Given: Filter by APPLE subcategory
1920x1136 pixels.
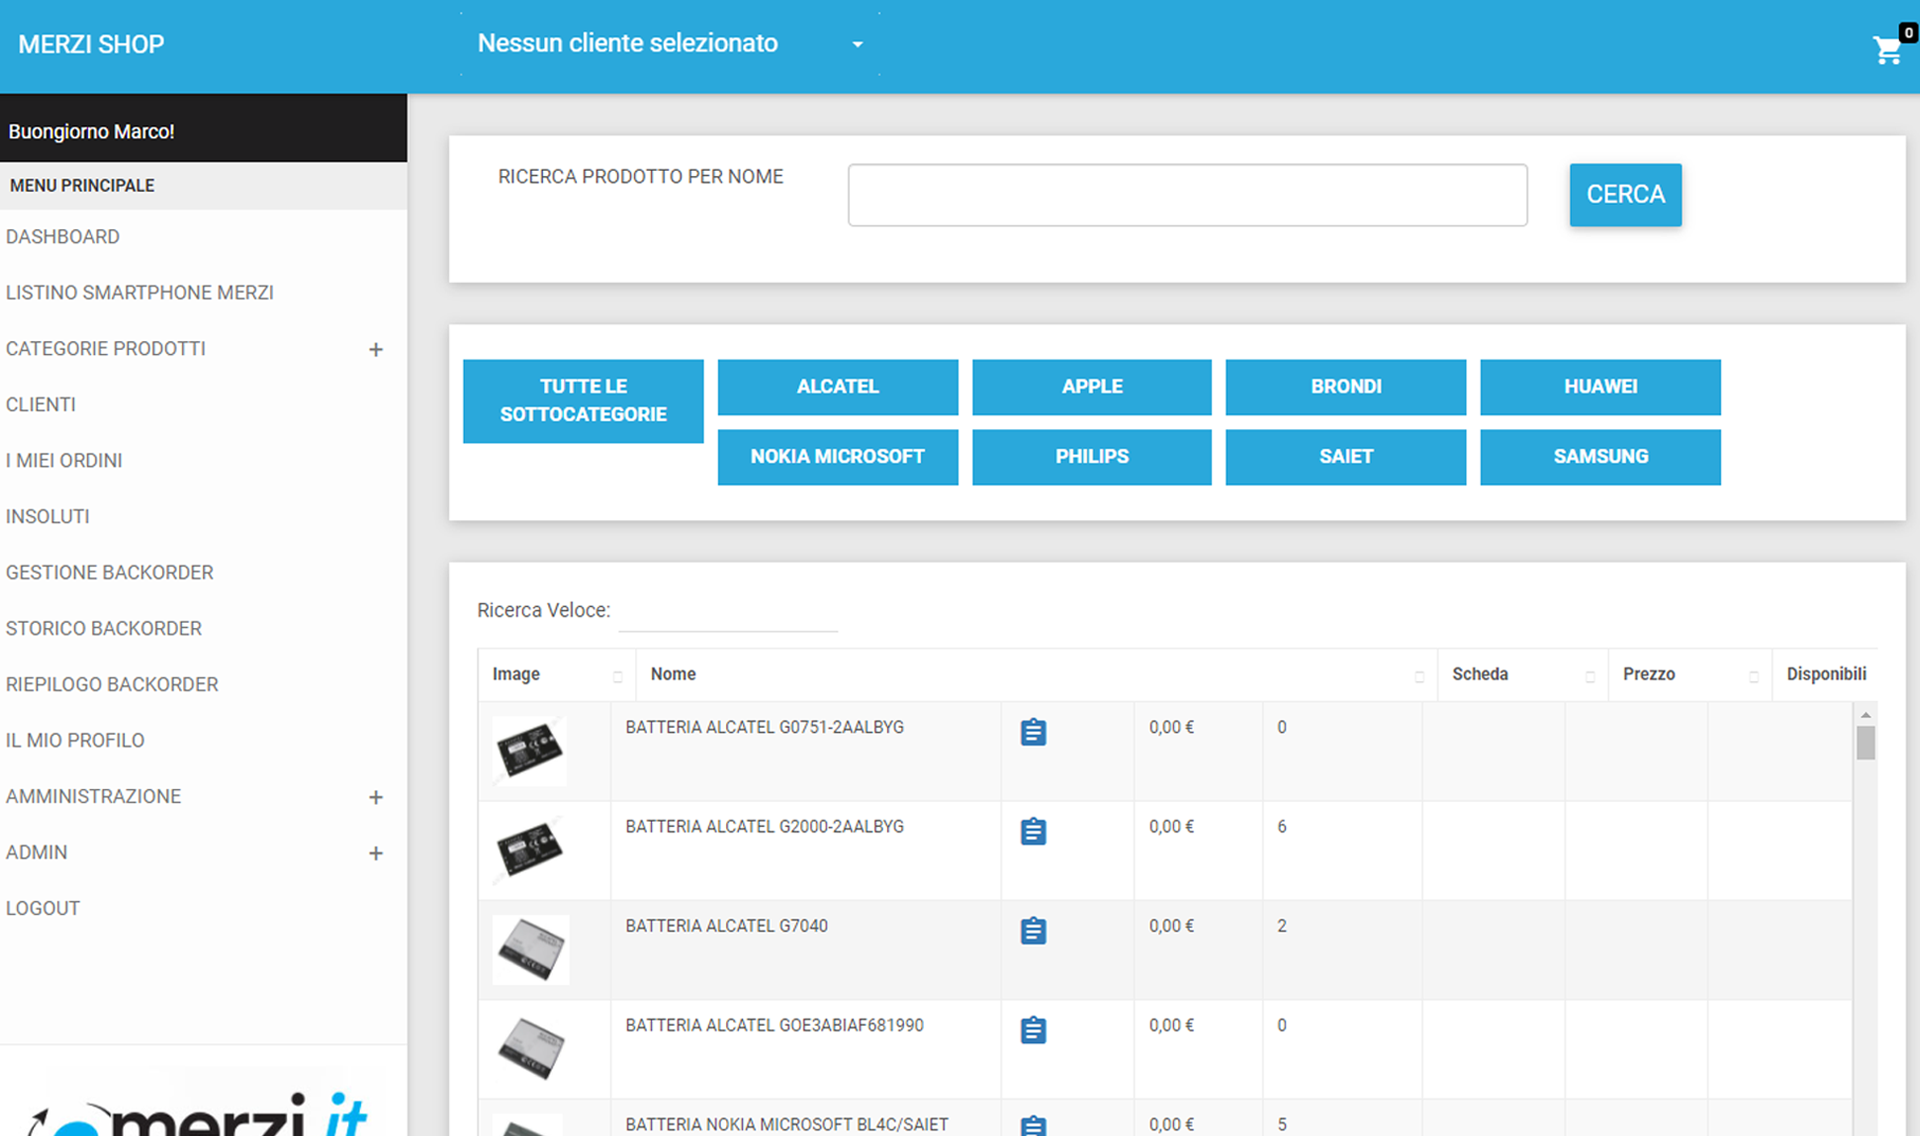Looking at the screenshot, I should (1092, 387).
